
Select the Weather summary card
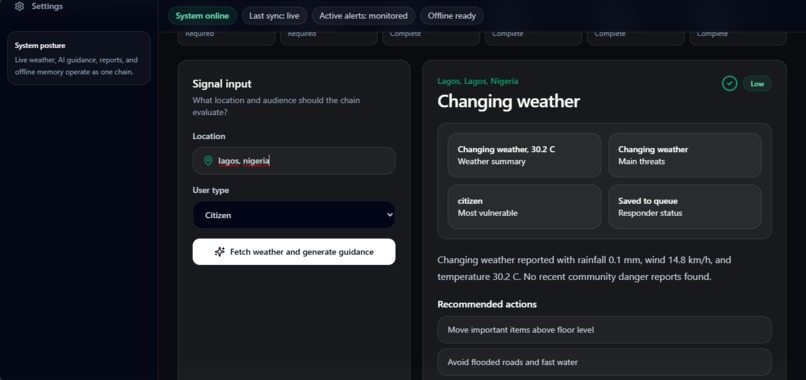(524, 155)
